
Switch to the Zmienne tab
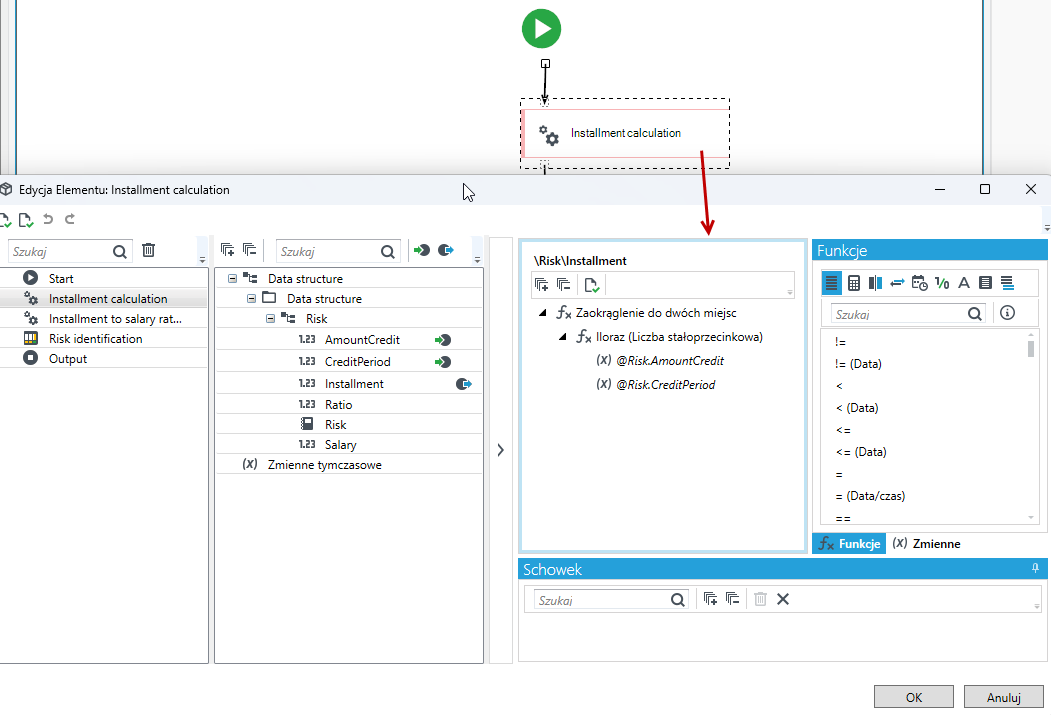pyautogui.click(x=926, y=543)
